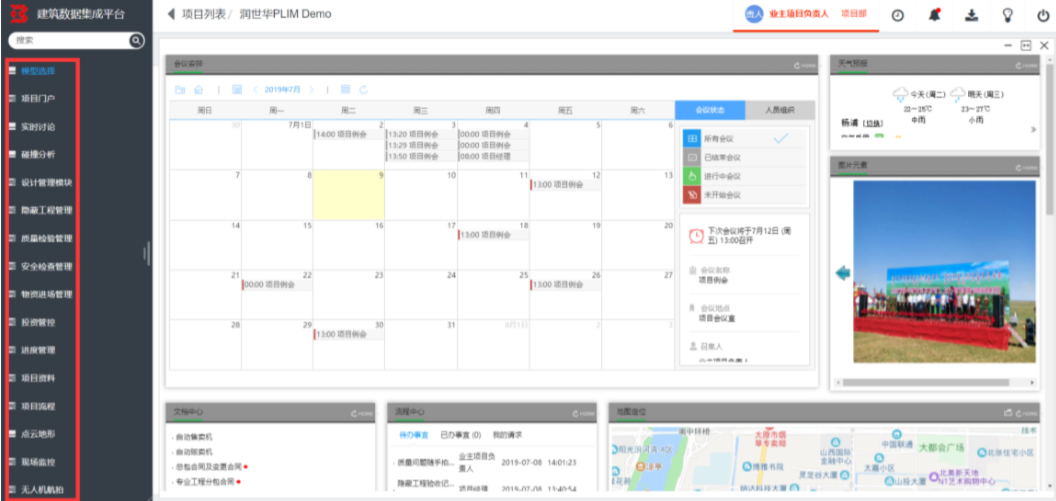Click the home icon in calendar toolbar
Image resolution: width=1056 pixels, height=501 pixels.
click(198, 90)
